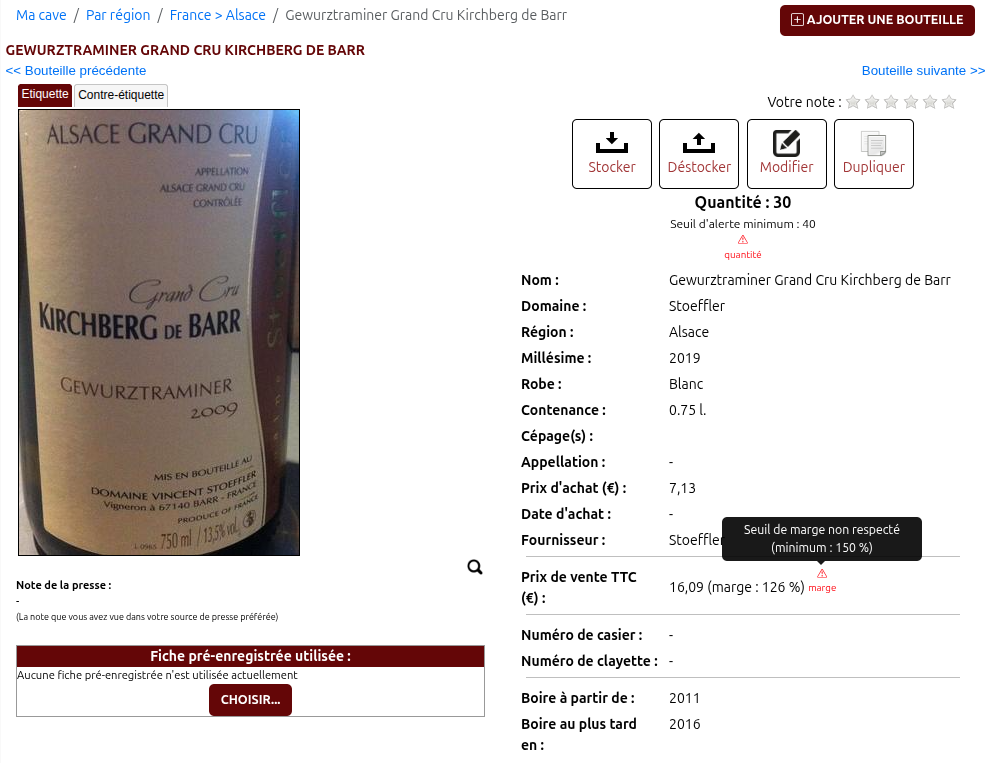This screenshot has height=763, width=990.
Task: Click the Ajouter une bouteille button
Action: (x=877, y=20)
